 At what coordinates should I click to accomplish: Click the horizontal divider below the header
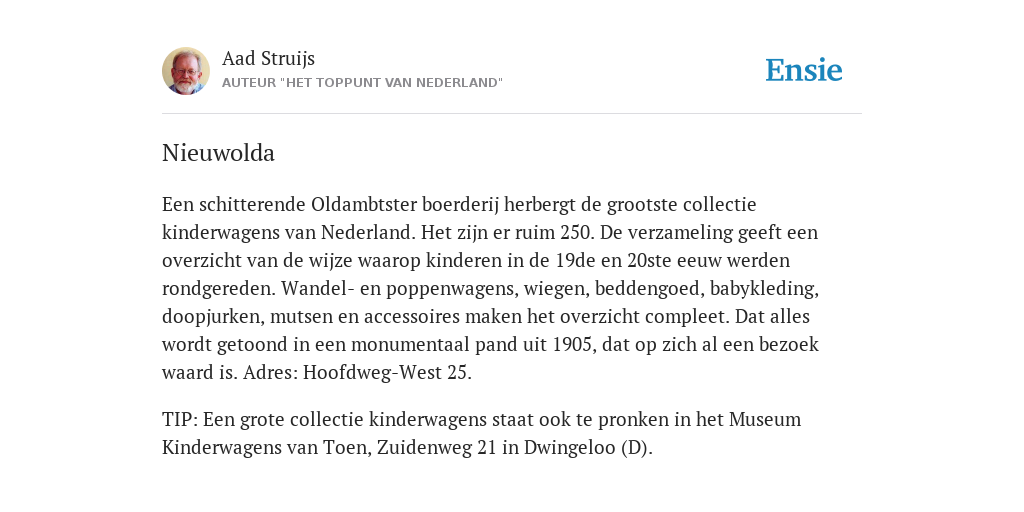512,114
